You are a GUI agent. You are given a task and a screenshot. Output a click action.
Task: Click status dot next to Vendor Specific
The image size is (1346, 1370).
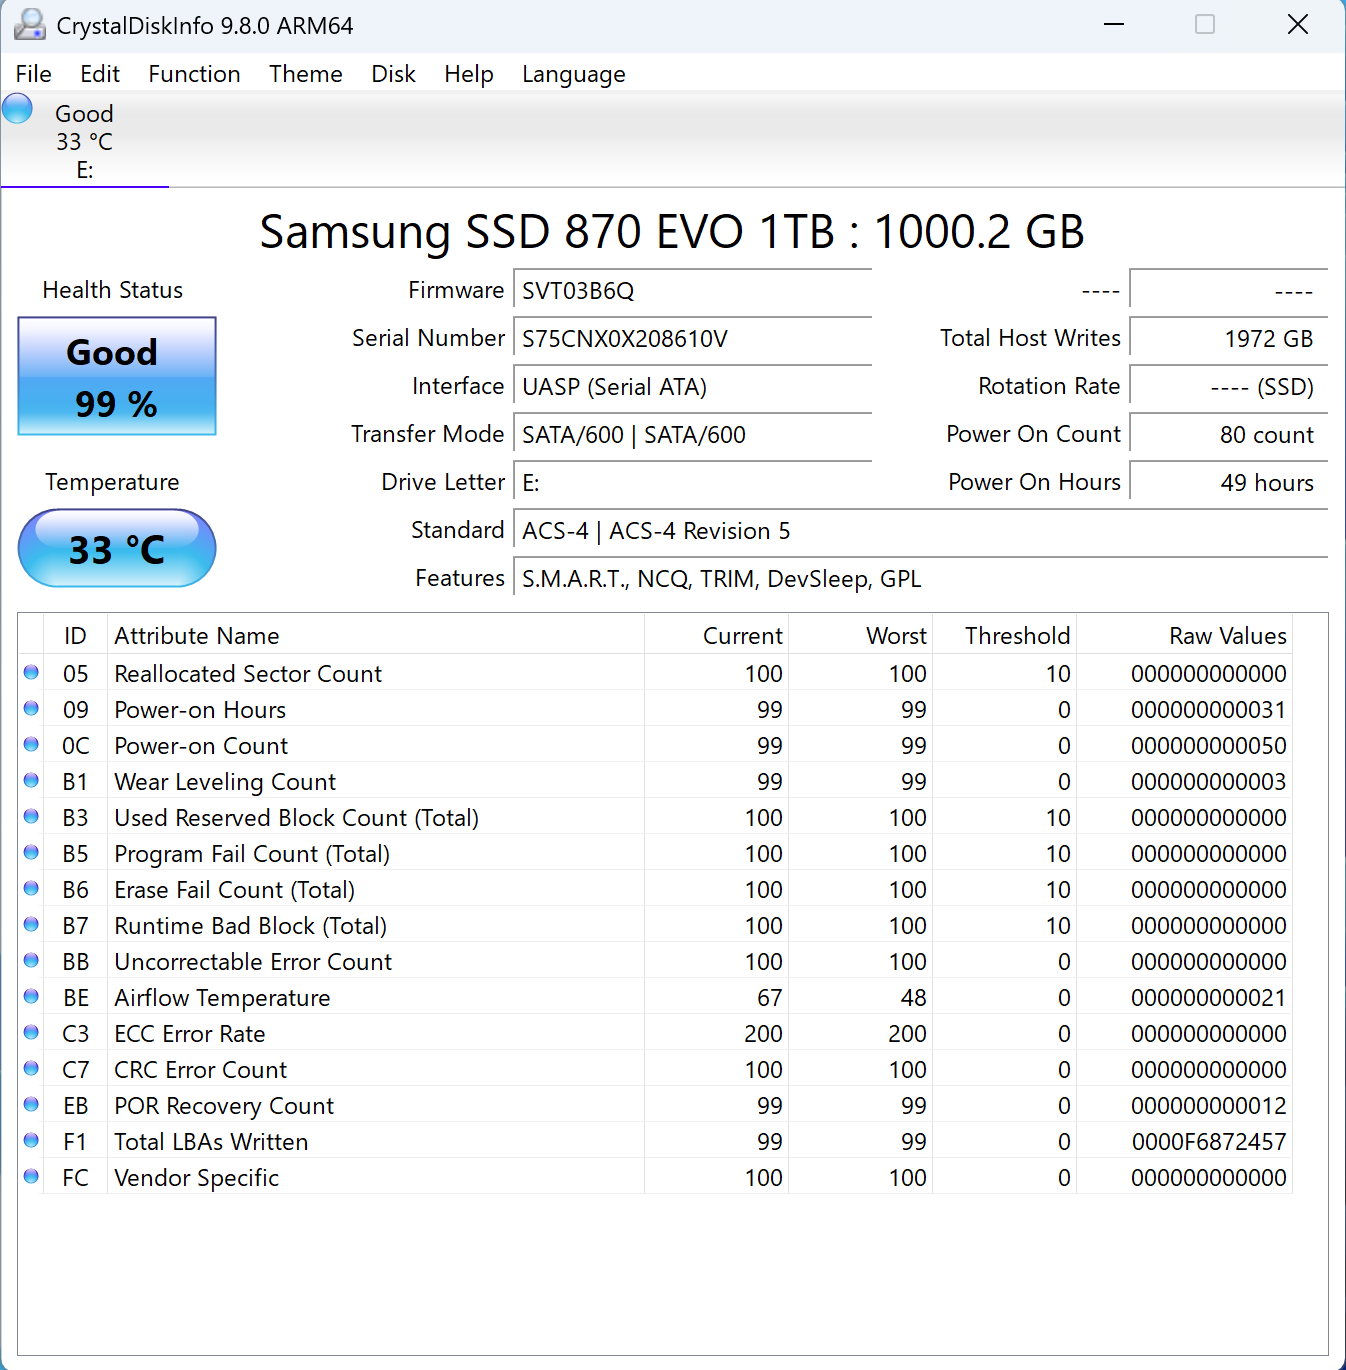coord(31,1177)
